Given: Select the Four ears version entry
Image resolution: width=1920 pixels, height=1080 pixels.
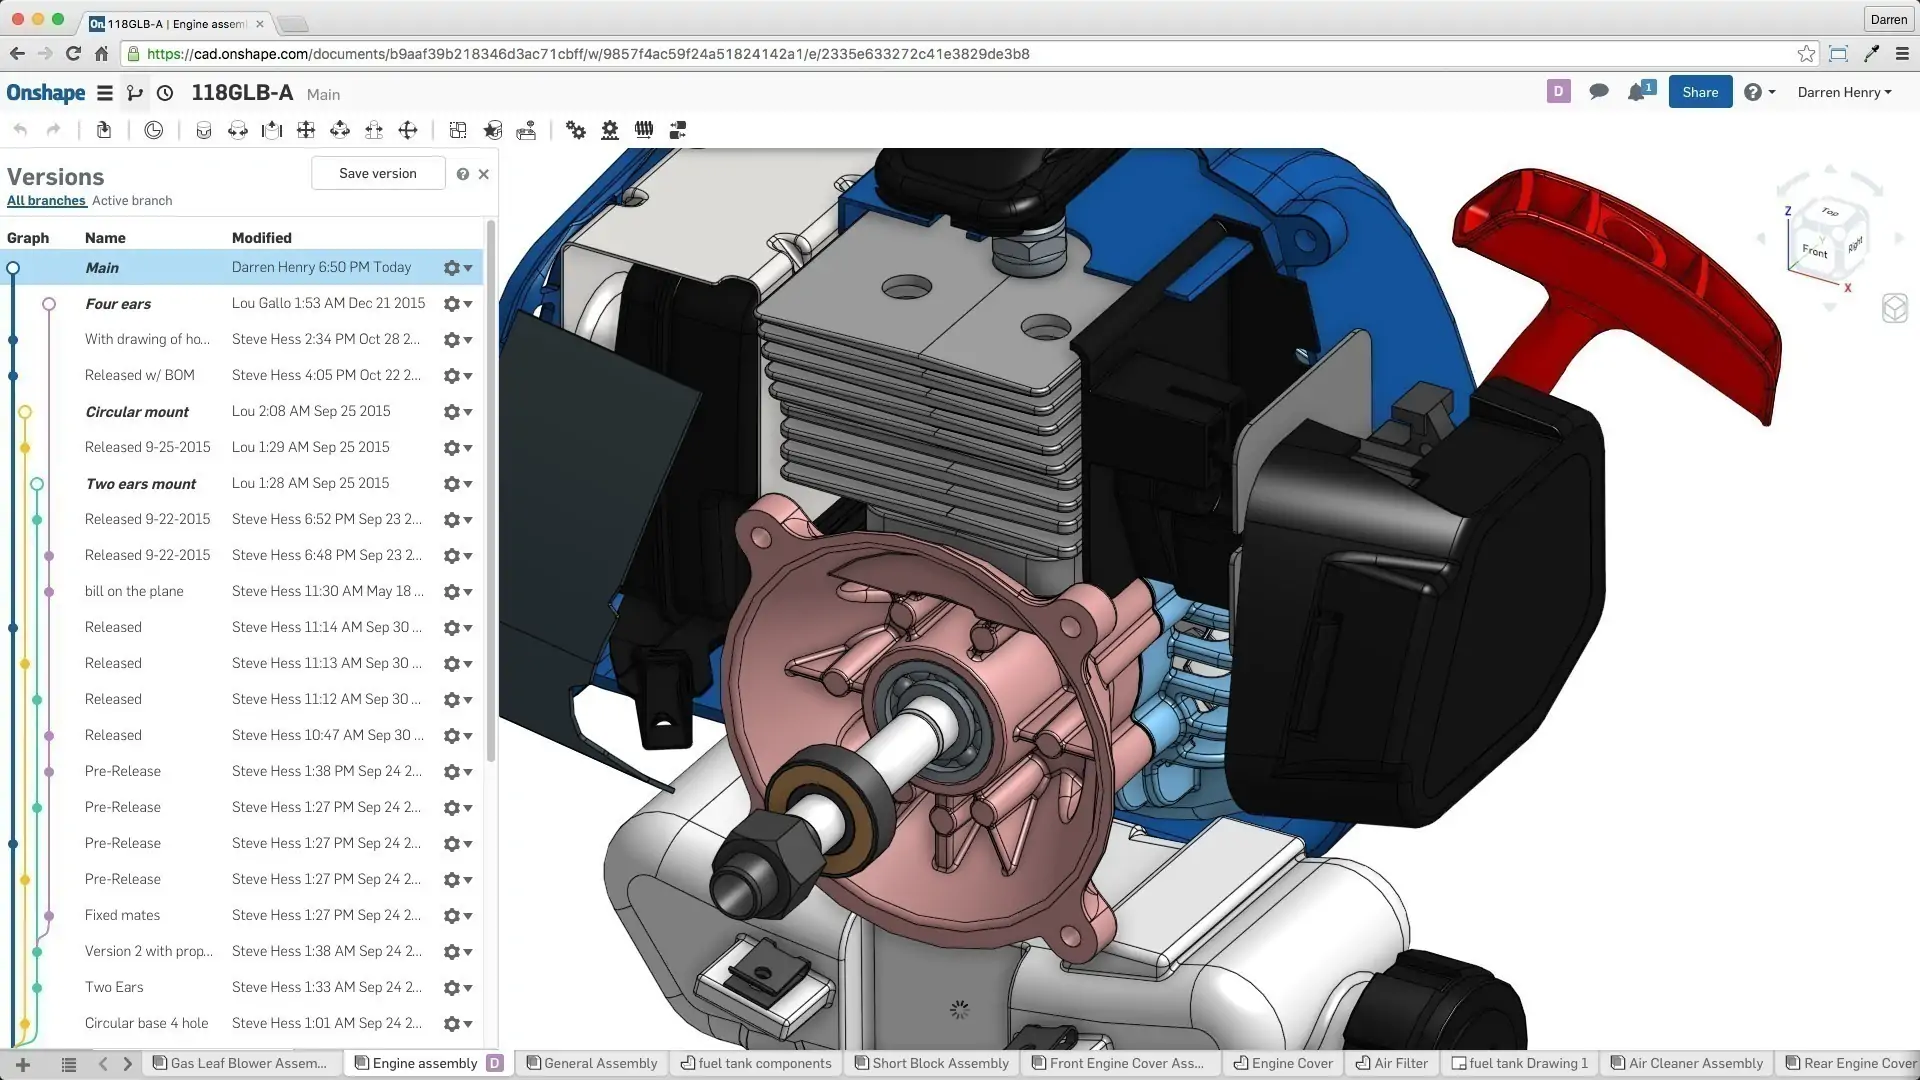Looking at the screenshot, I should [118, 303].
